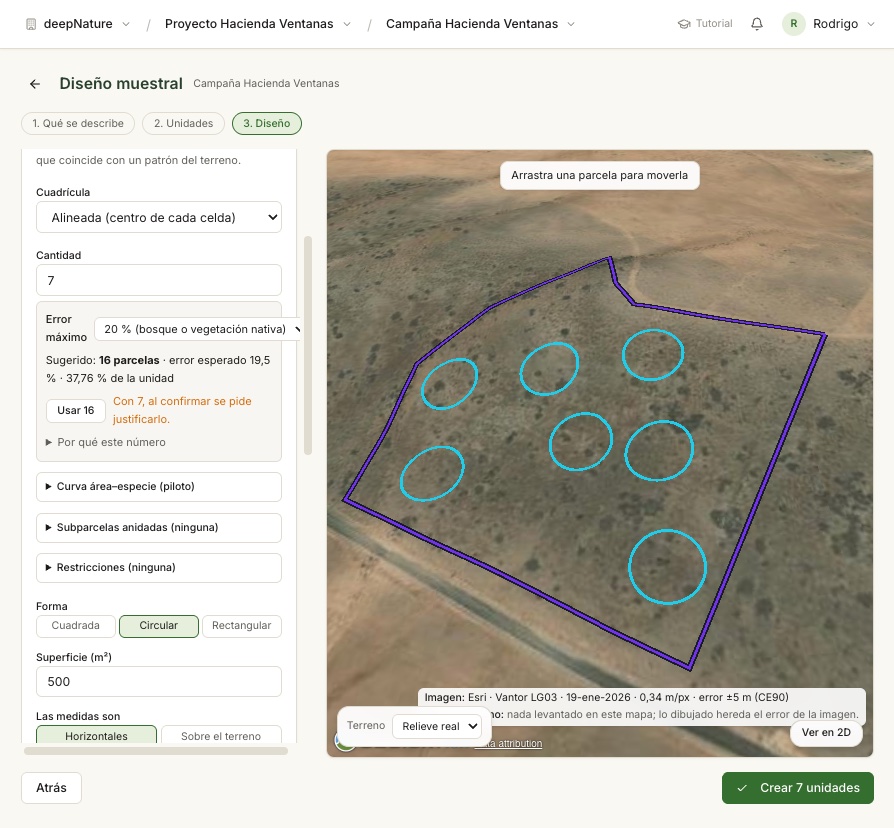Select Cuadrada plot shape
Viewport: 894px width, 828px height.
[76, 626]
